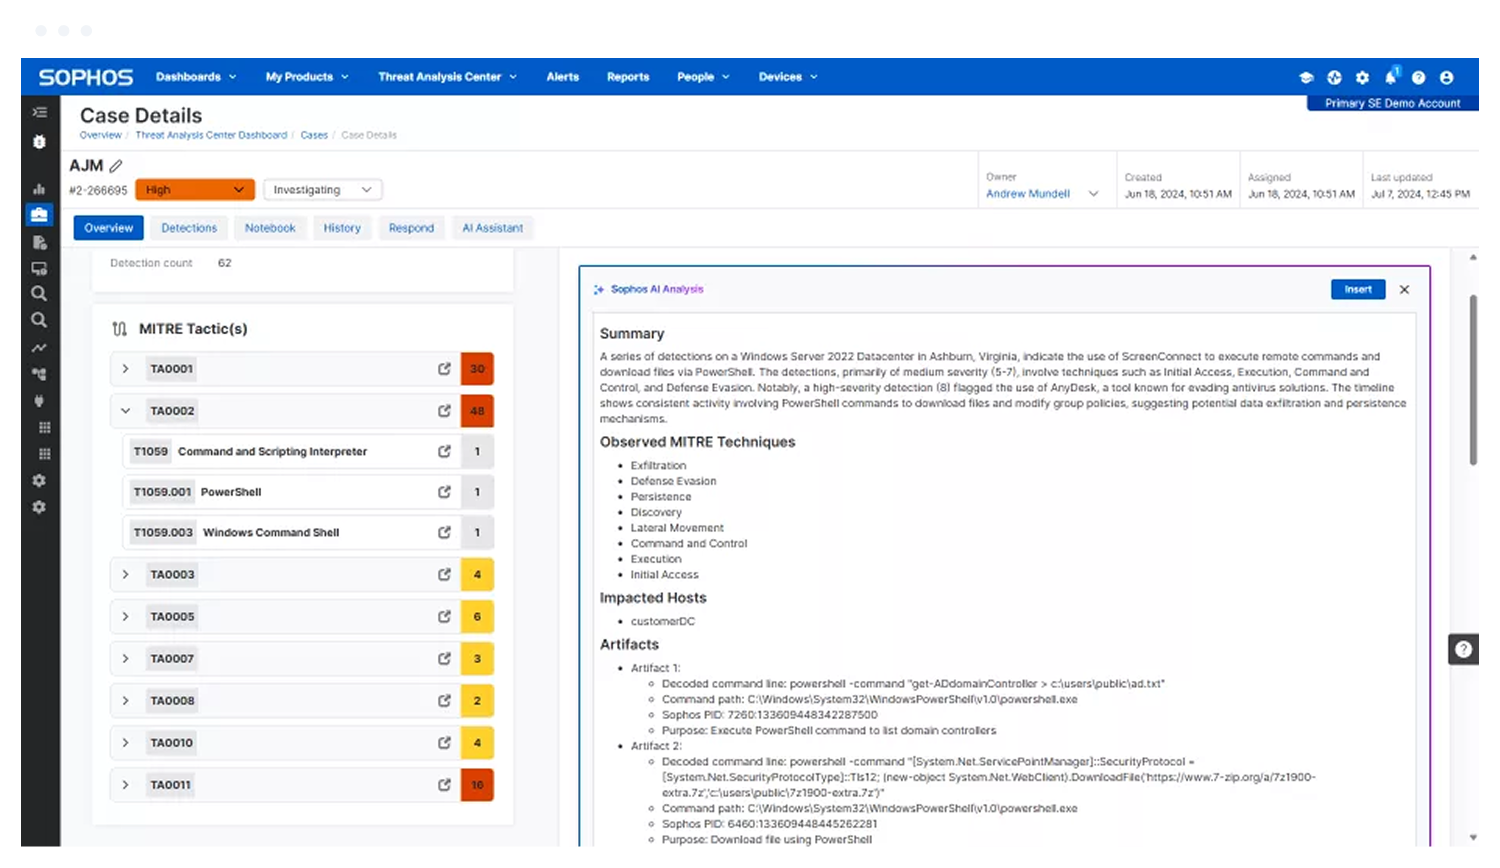Open external link icon for TA0001

coord(444,369)
